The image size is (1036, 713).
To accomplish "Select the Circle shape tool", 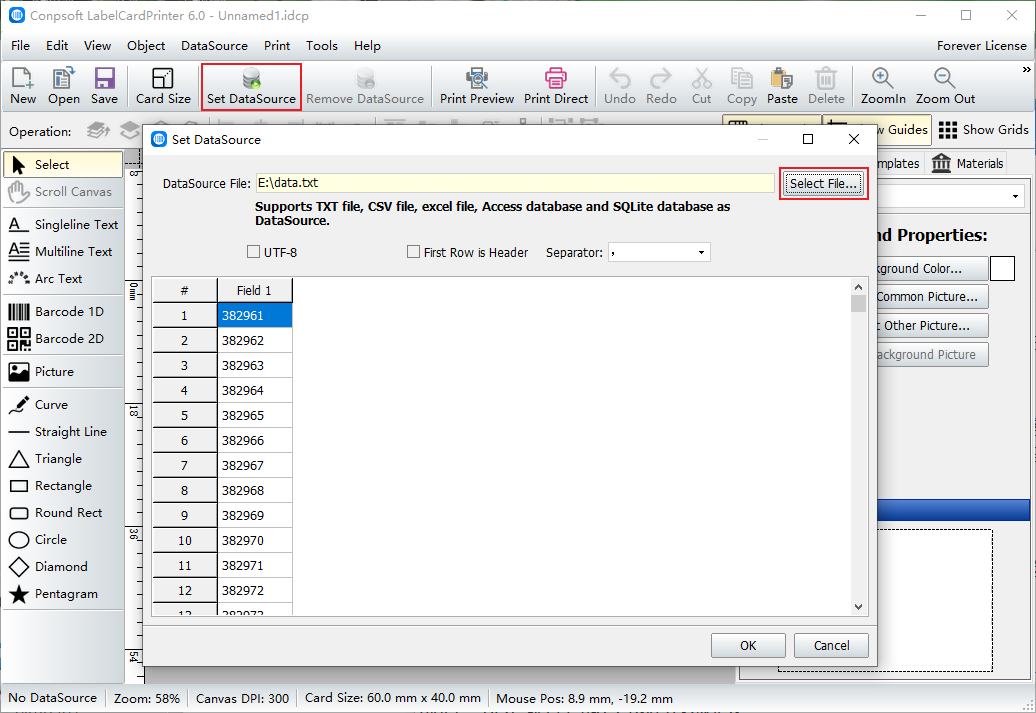I will (x=63, y=540).
